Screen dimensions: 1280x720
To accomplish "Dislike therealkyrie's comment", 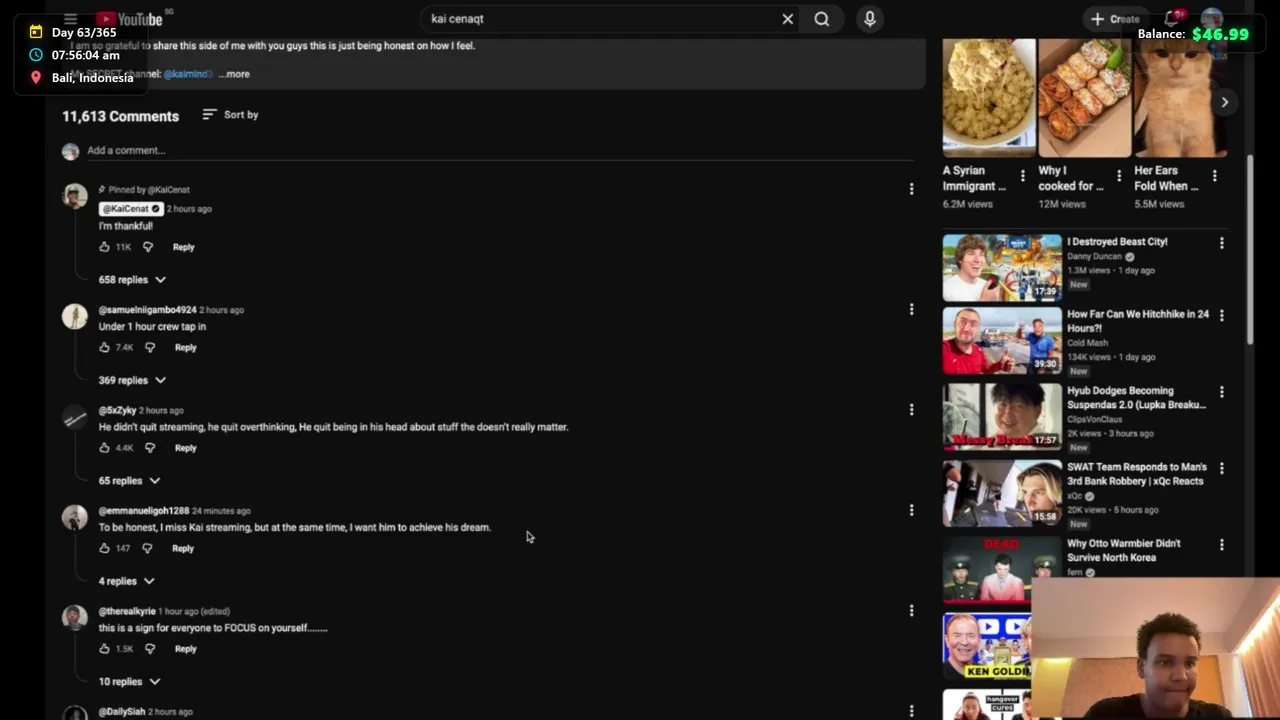I will click(x=150, y=649).
